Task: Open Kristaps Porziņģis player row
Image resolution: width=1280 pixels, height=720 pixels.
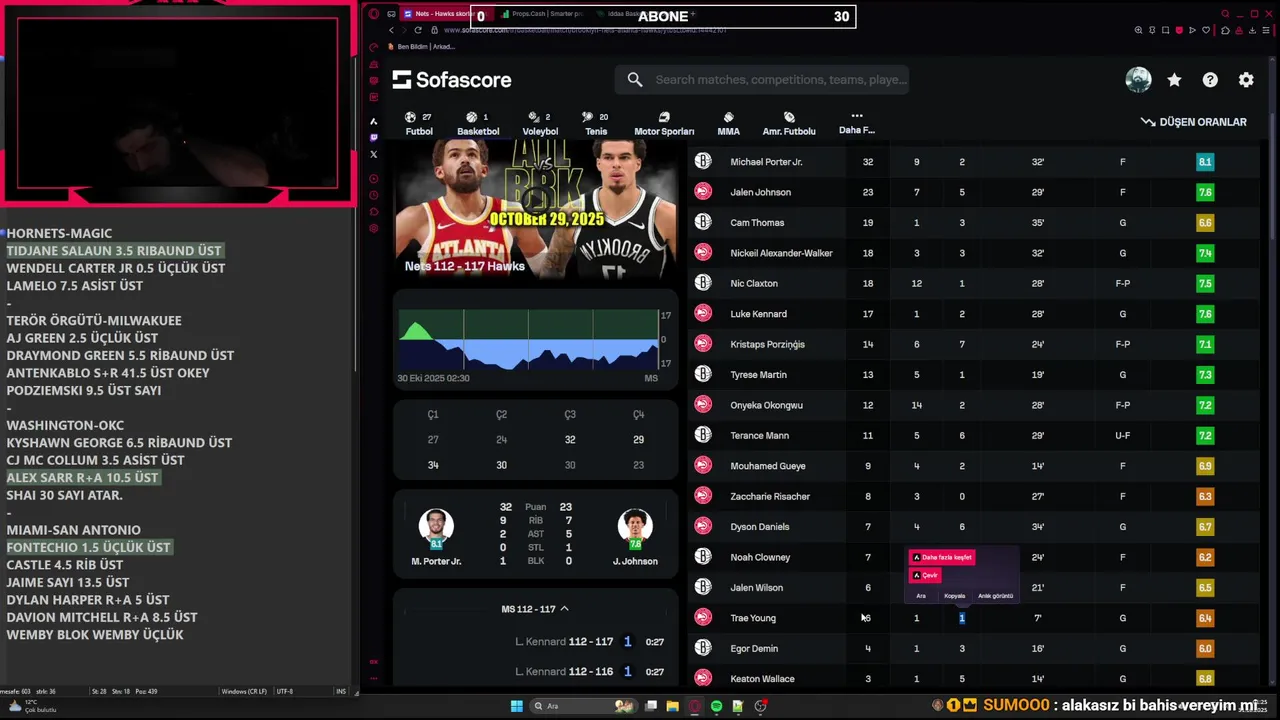Action: tap(973, 344)
